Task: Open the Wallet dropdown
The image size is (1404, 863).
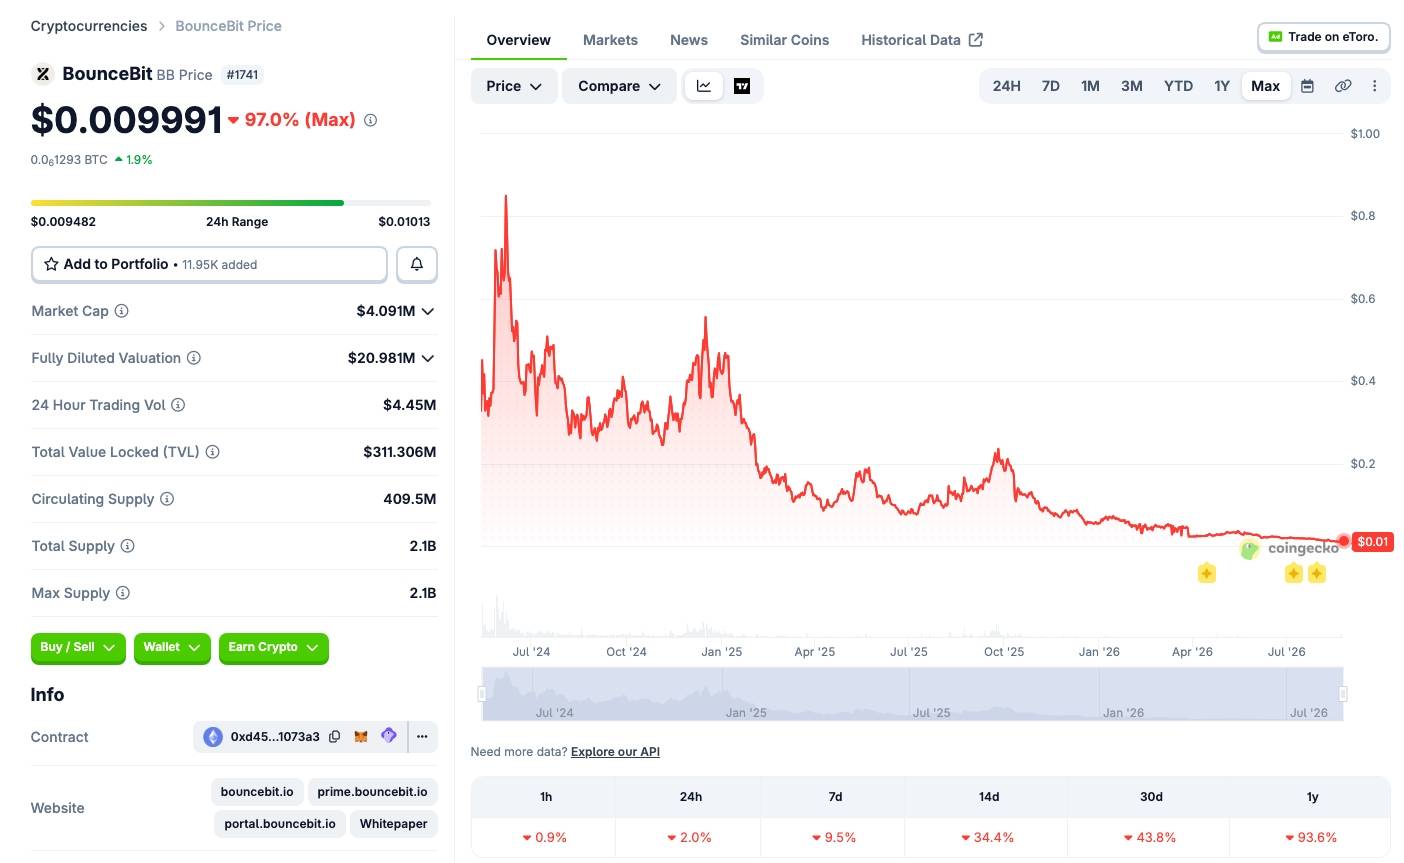Action: click(x=172, y=648)
